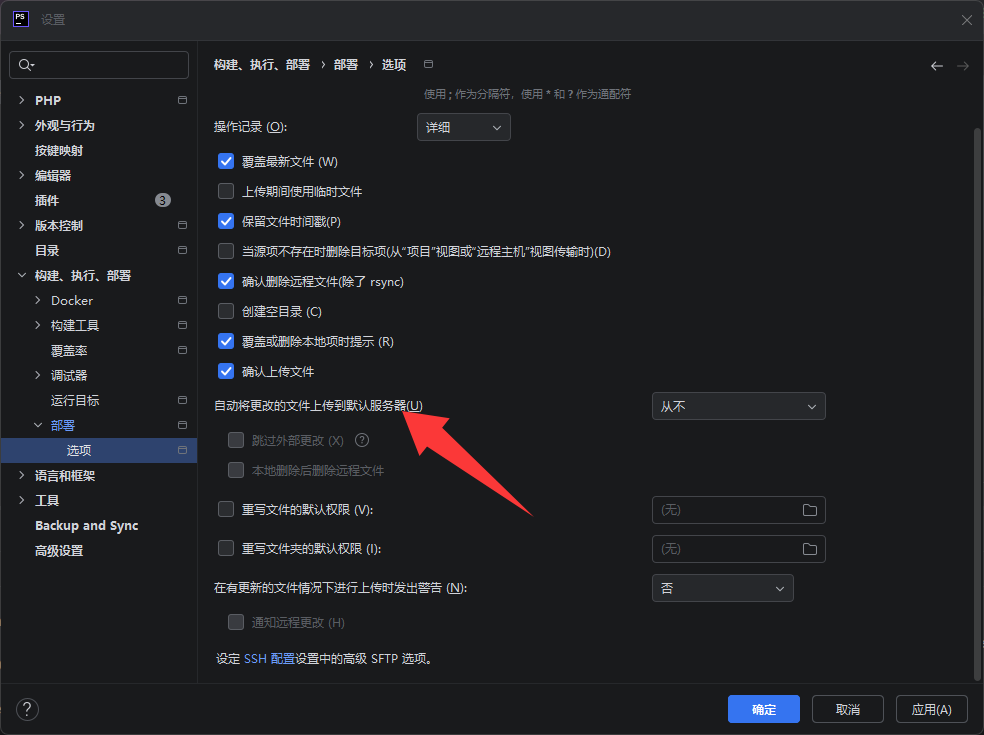Click the back navigation arrow icon
The image size is (984, 735).
pyautogui.click(x=936, y=66)
